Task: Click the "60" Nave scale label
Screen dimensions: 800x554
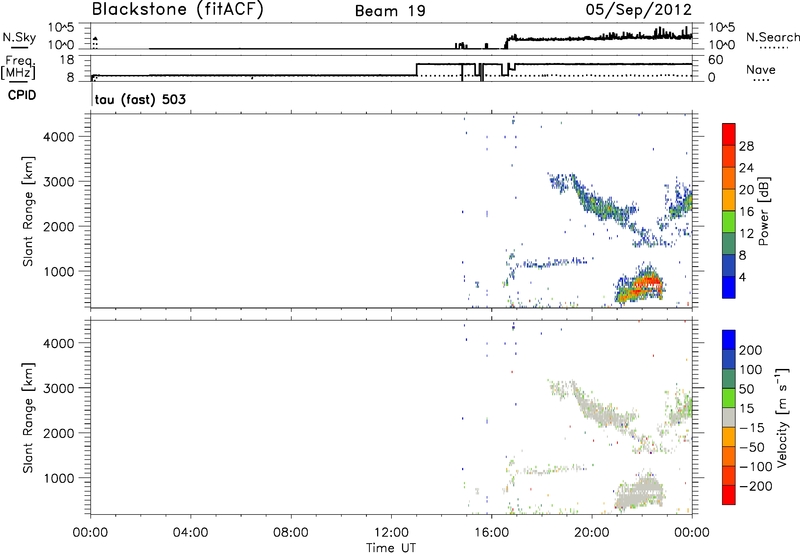Action: 715,60
